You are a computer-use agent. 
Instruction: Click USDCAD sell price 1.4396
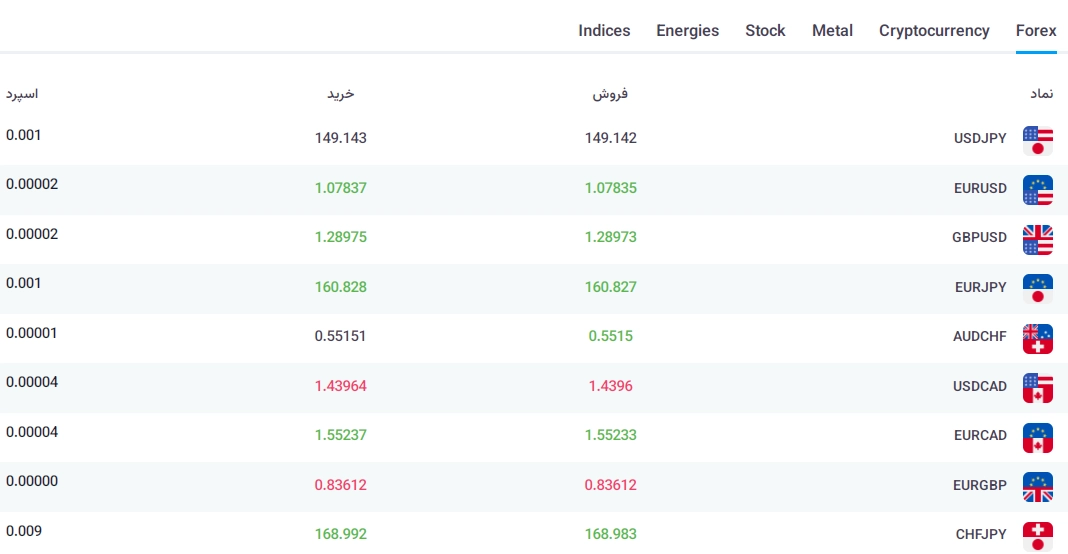click(610, 386)
